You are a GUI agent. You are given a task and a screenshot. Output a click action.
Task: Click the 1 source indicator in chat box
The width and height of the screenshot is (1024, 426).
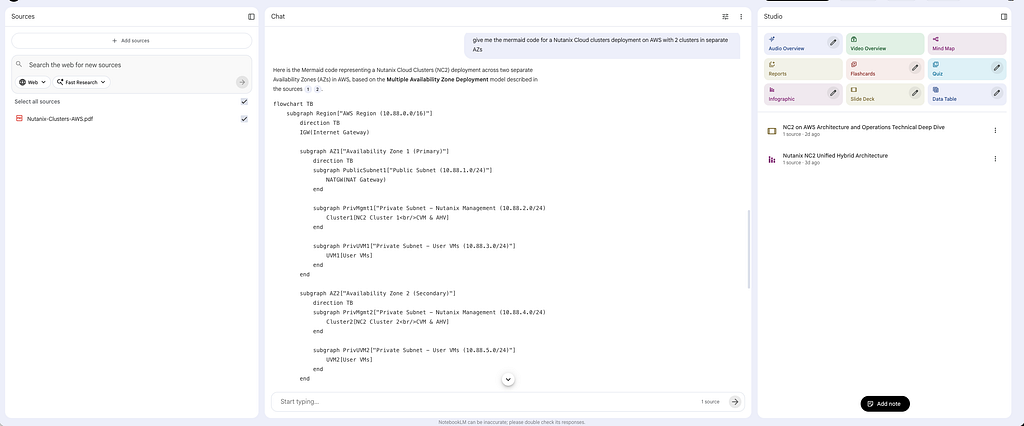710,402
